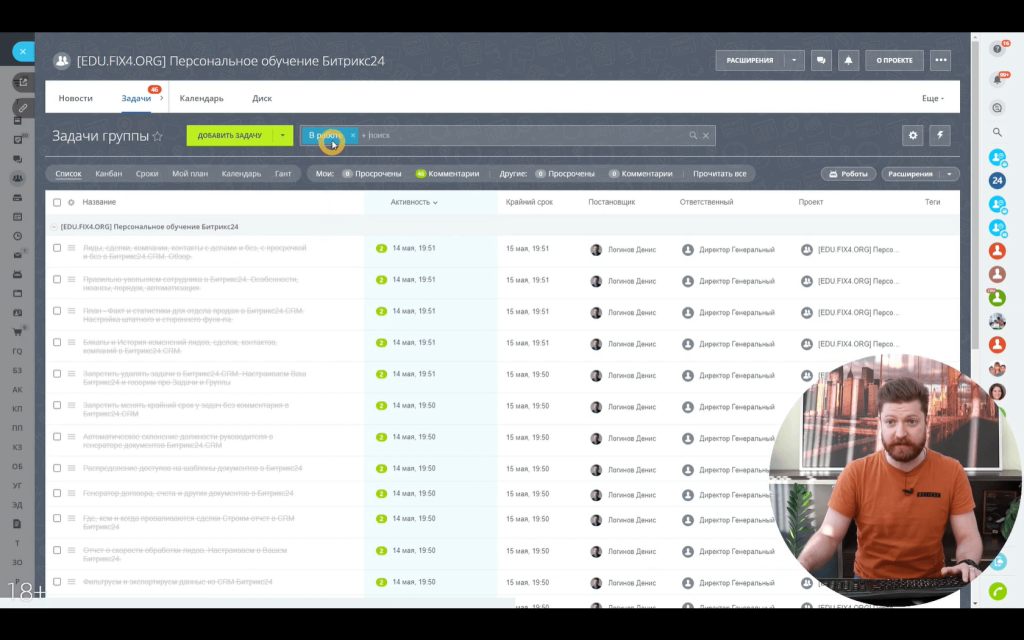Open the Календарь view next to Мой план

click(241, 174)
